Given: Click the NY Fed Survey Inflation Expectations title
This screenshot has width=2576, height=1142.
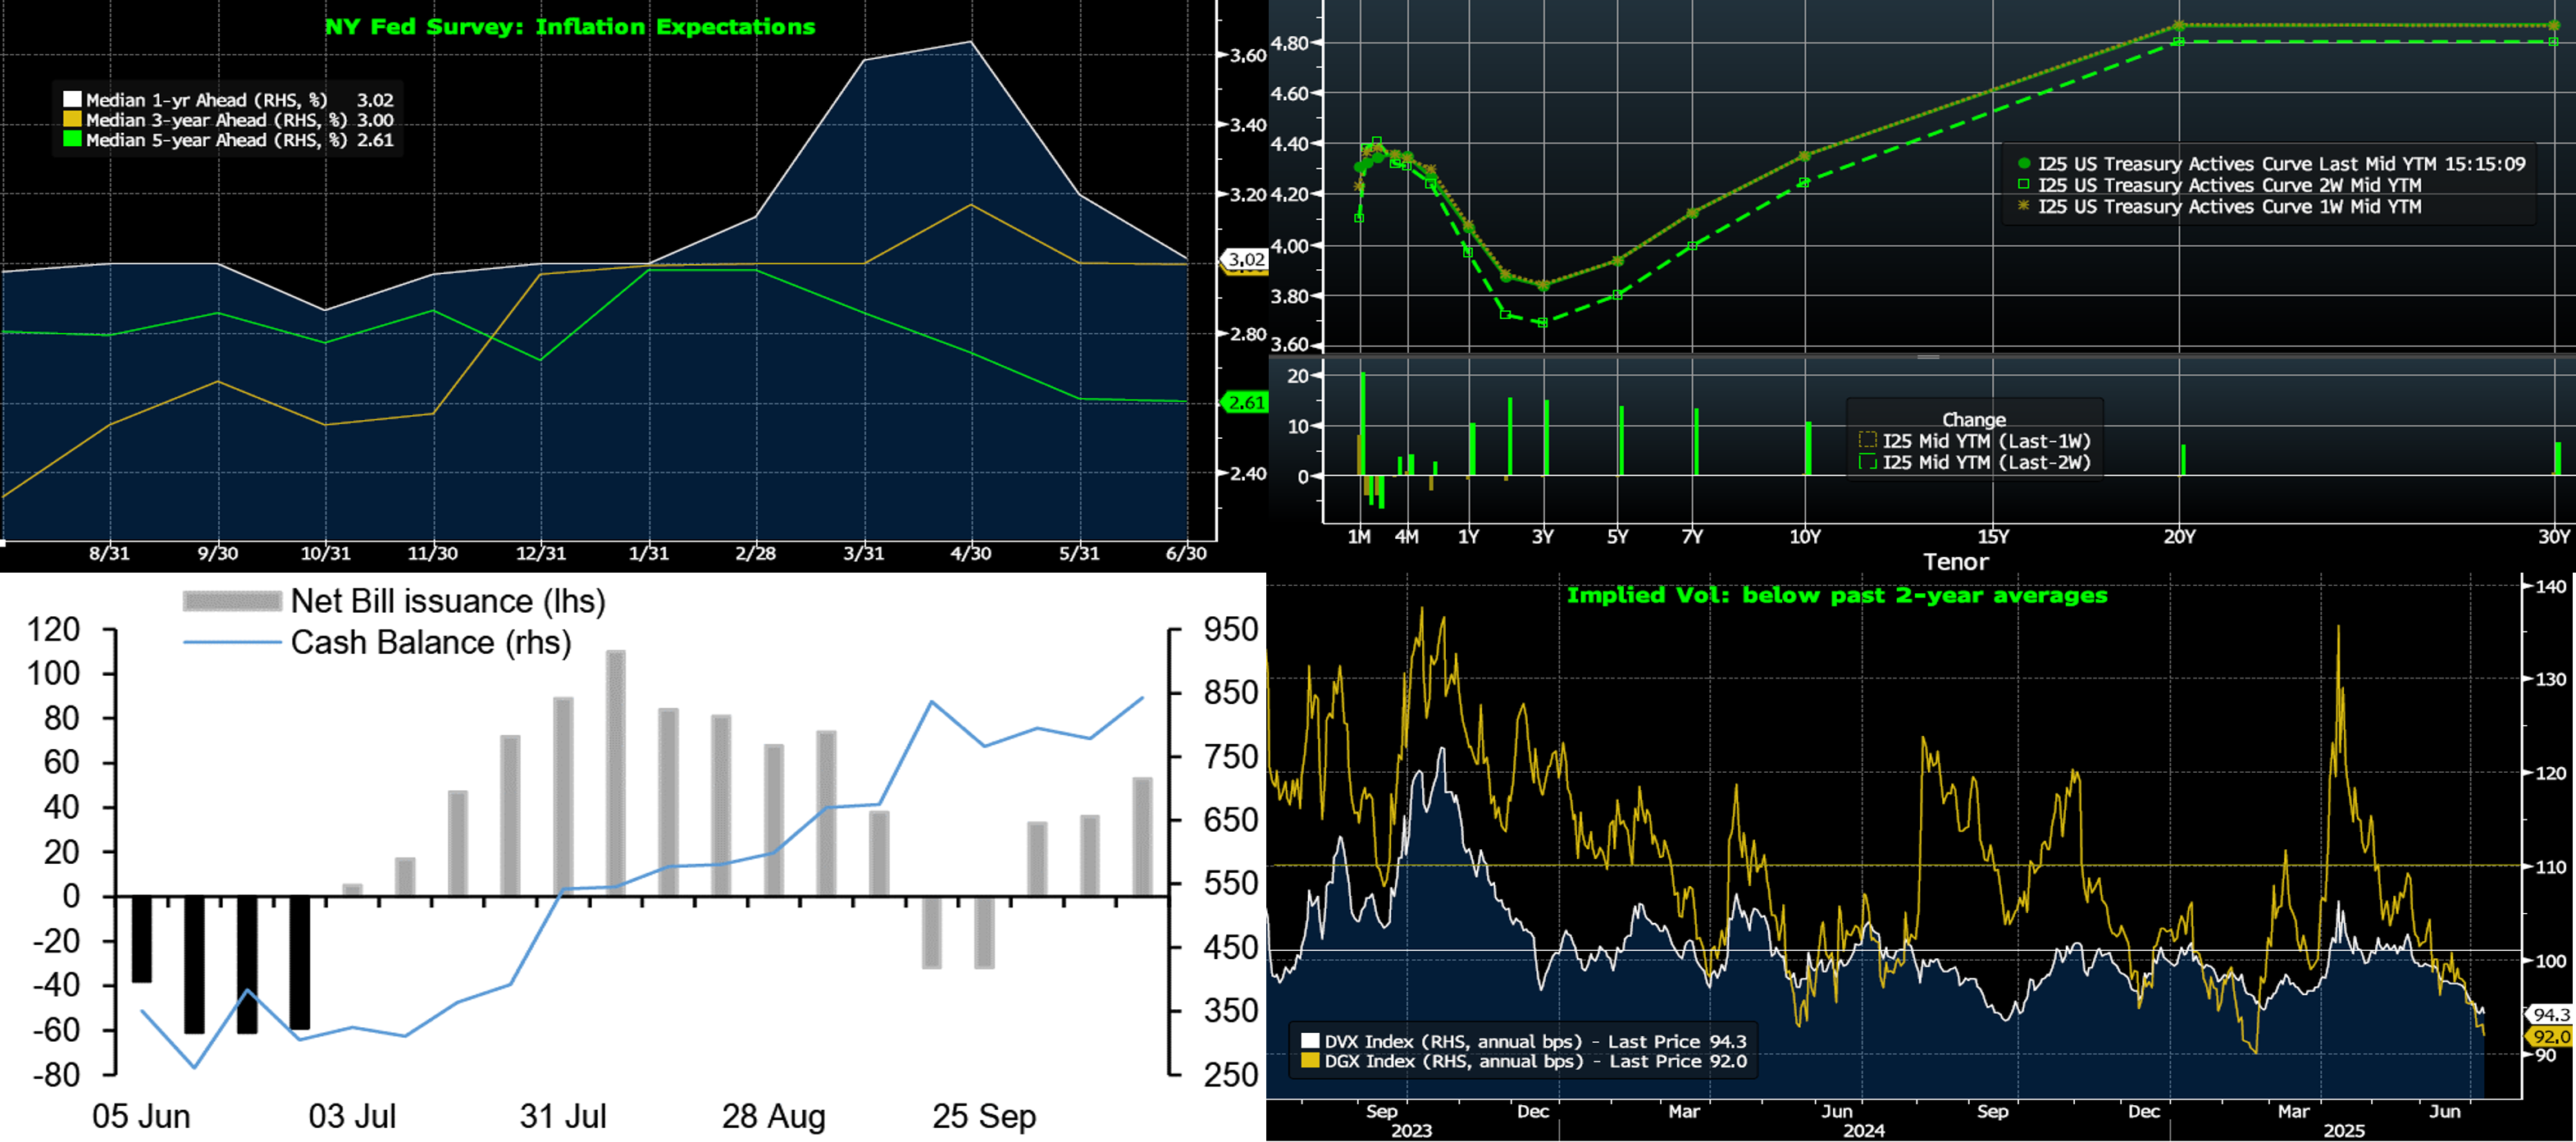Looking at the screenshot, I should pos(570,27).
